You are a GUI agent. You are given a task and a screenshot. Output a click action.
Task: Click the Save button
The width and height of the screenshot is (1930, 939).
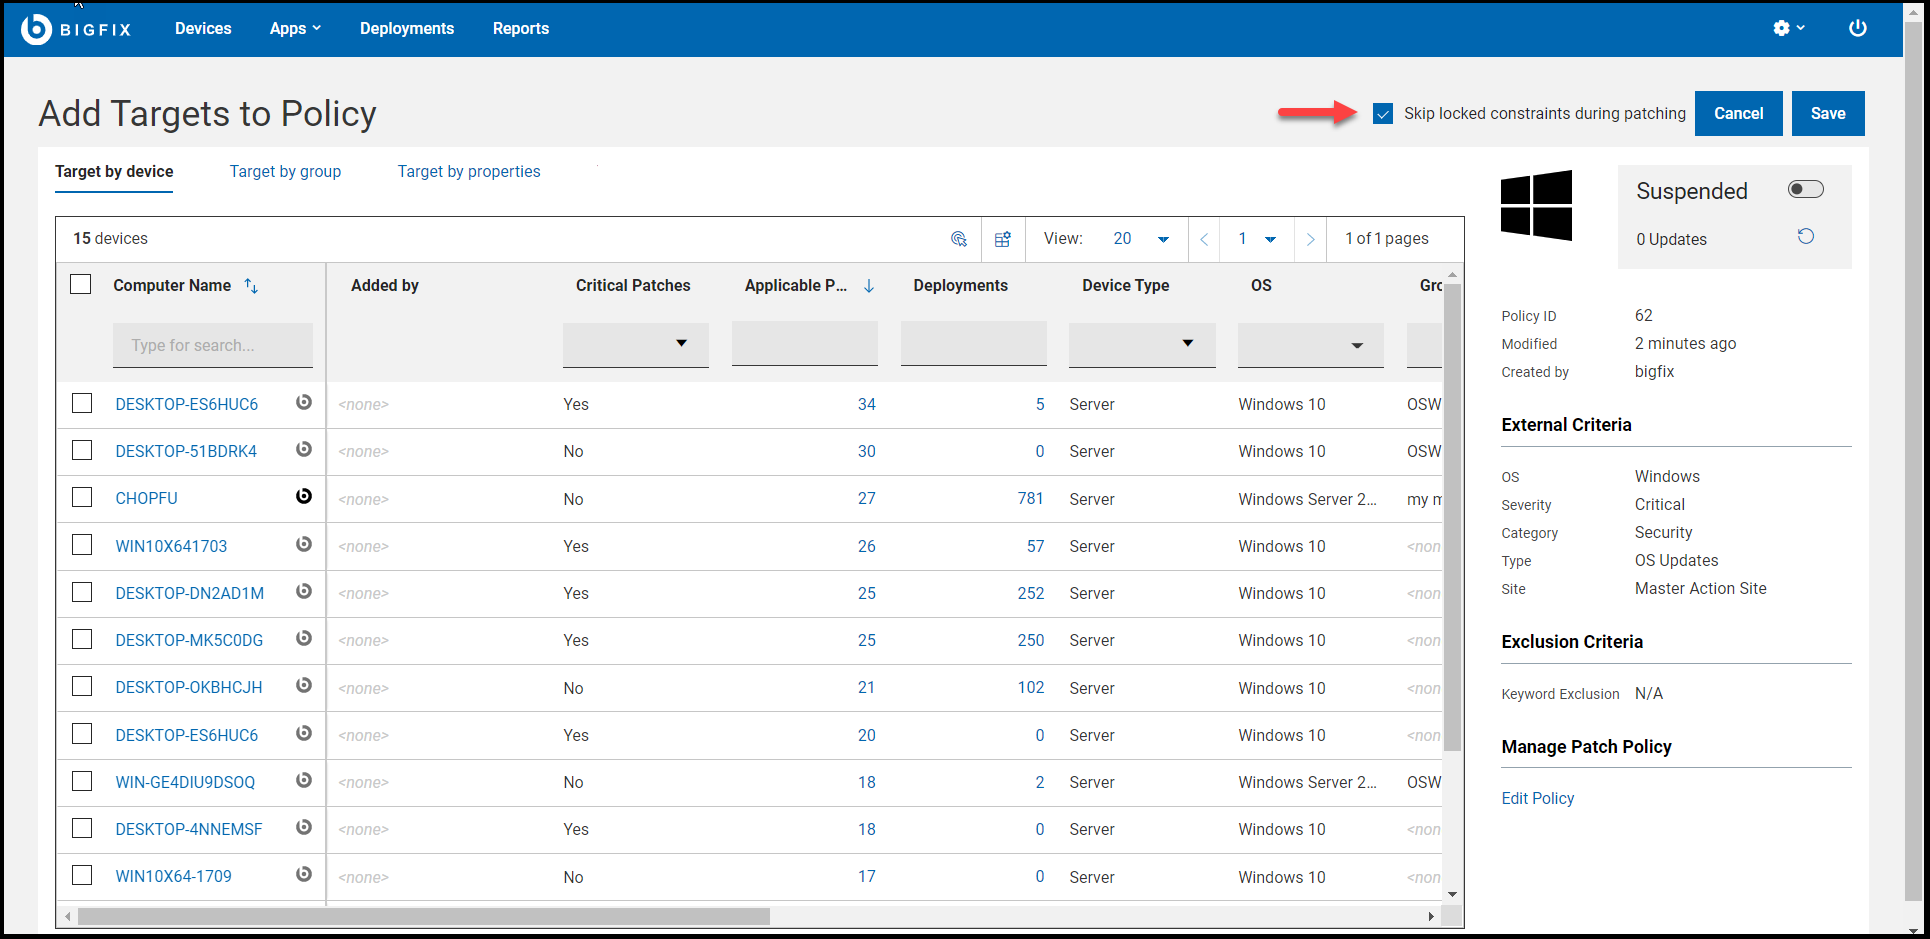pos(1827,114)
